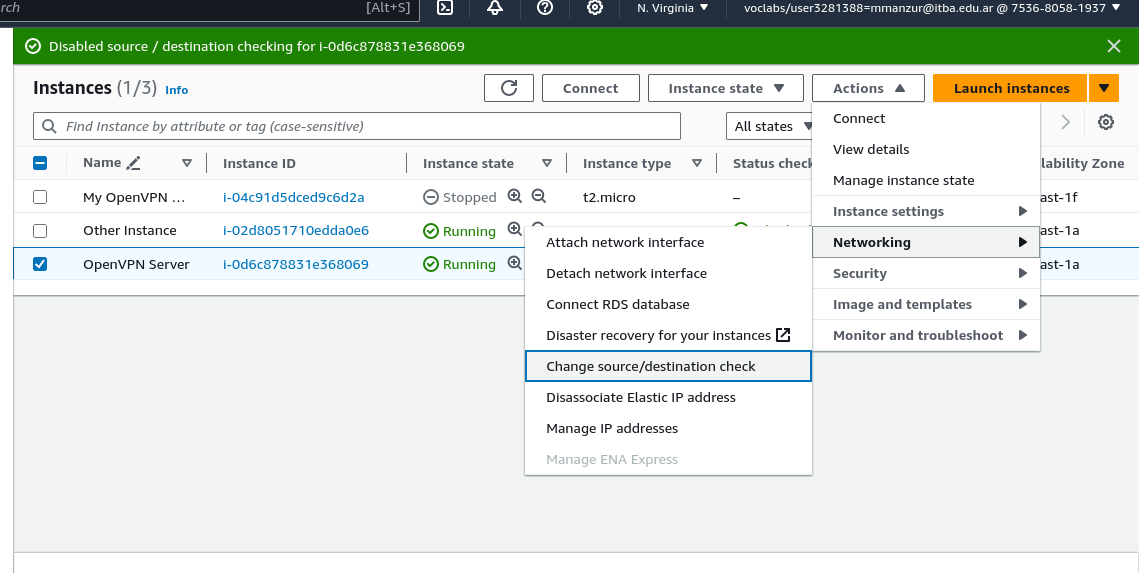Select Networking in Actions menu
1139x573 pixels.
(x=925, y=243)
